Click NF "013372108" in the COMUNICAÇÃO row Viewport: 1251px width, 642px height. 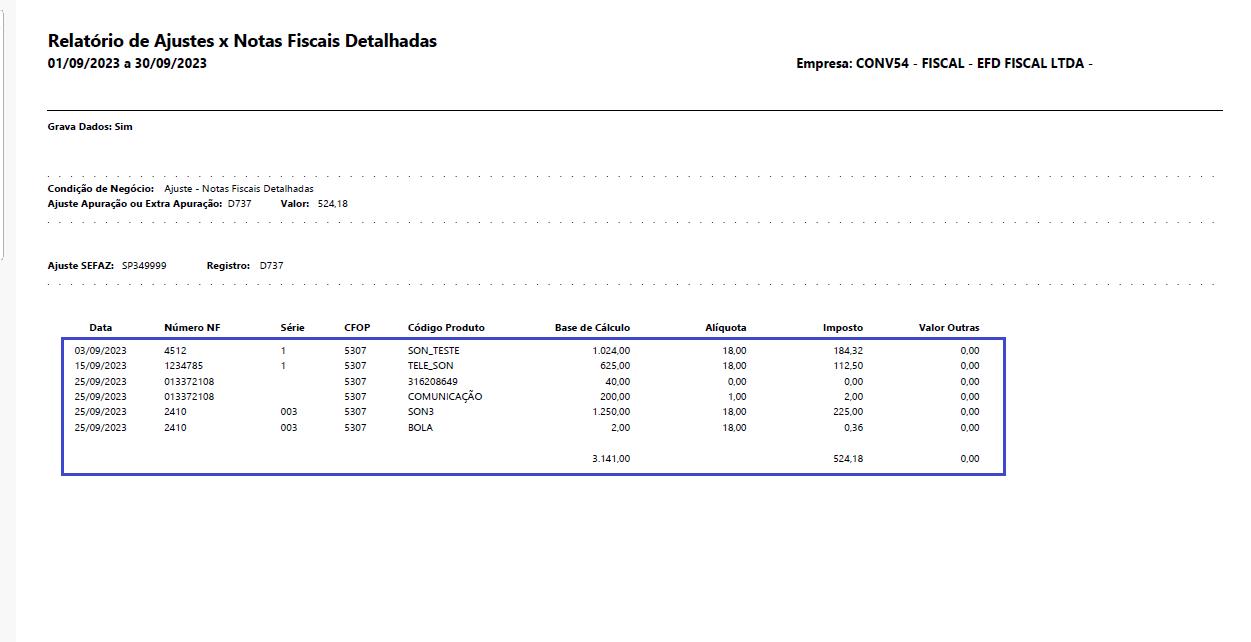pos(189,396)
